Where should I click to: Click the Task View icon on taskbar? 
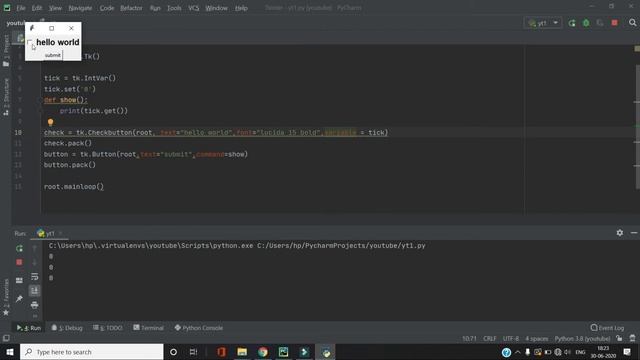tap(193, 352)
